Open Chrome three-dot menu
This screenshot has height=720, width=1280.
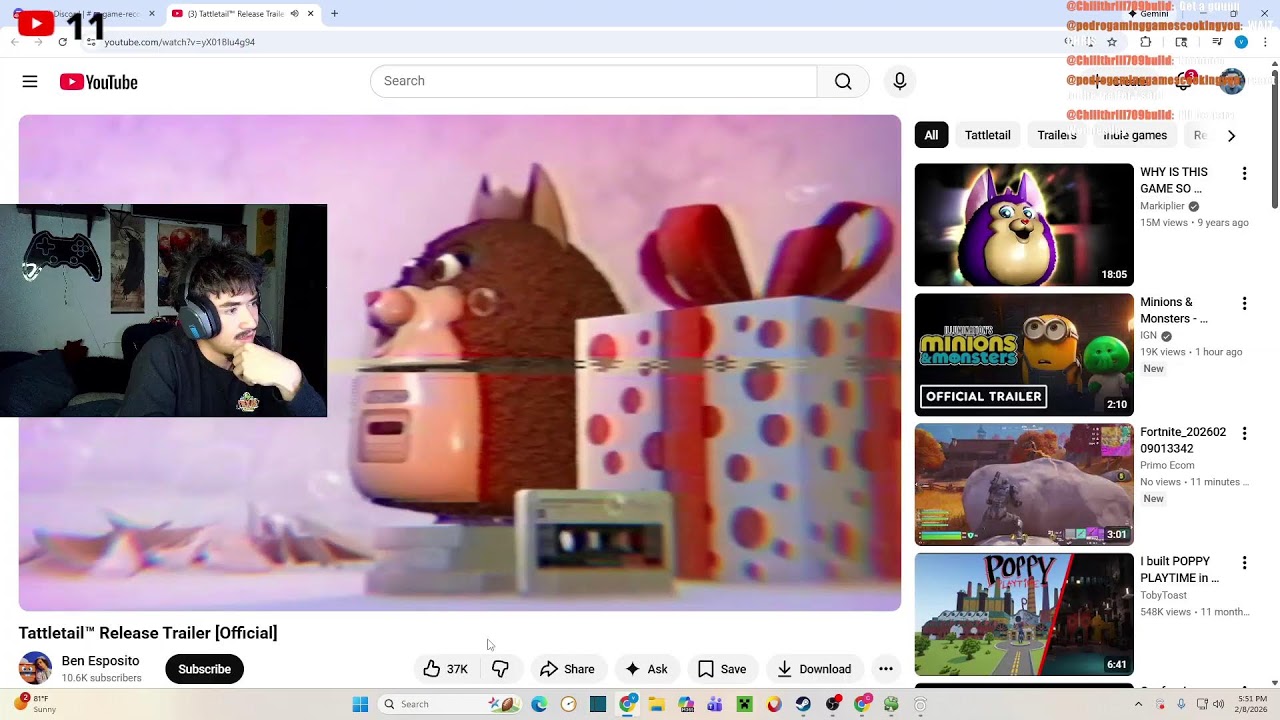pyautogui.click(x=1265, y=42)
